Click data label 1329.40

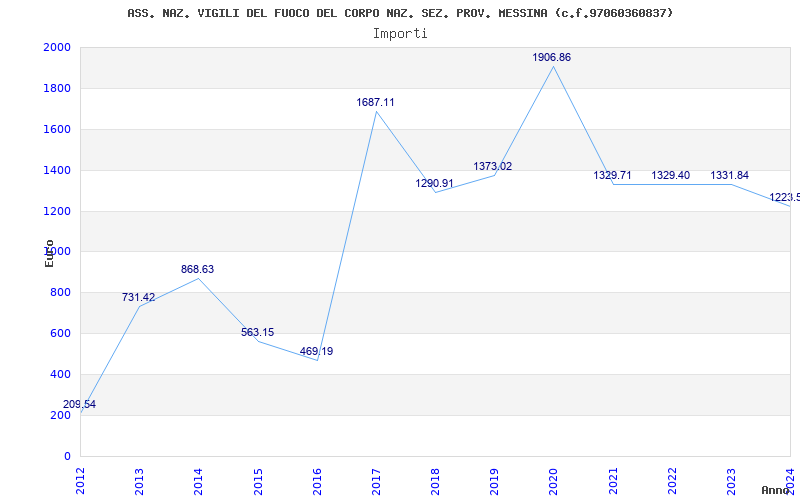pyautogui.click(x=670, y=176)
